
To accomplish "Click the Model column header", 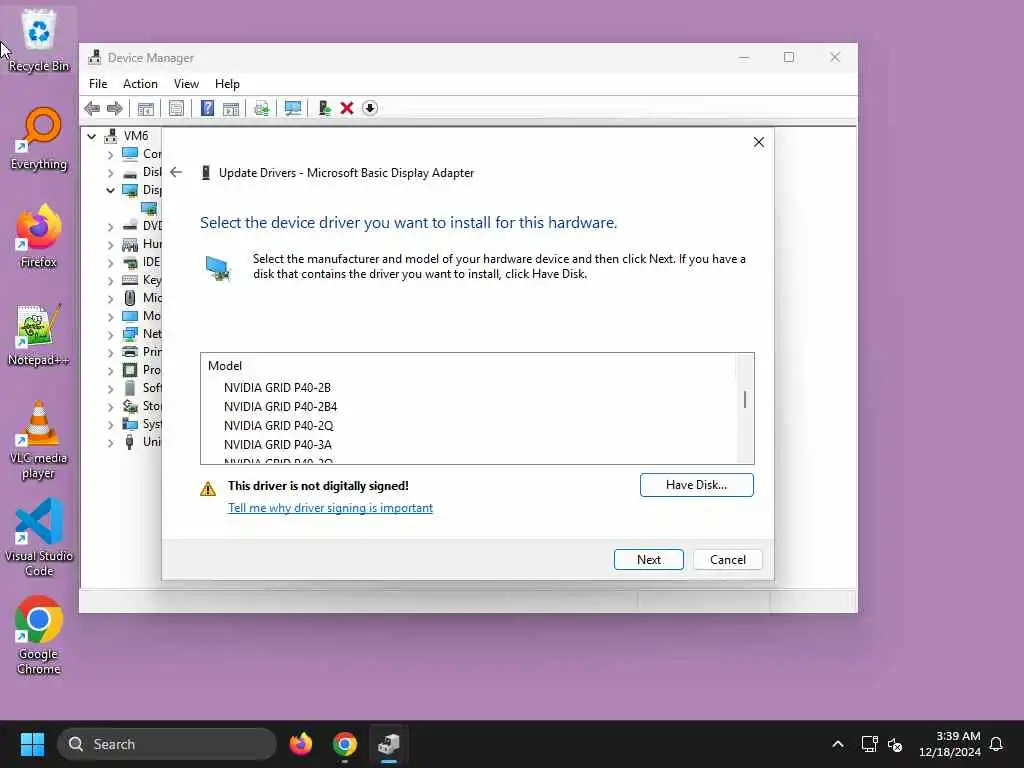I will click(x=225, y=366).
